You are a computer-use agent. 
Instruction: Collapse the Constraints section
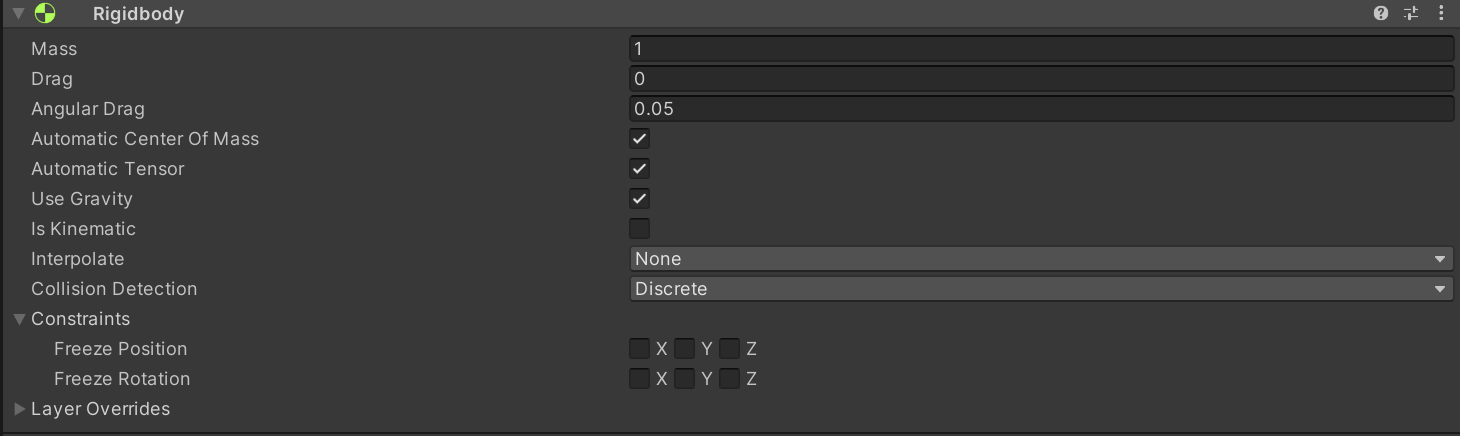click(20, 319)
